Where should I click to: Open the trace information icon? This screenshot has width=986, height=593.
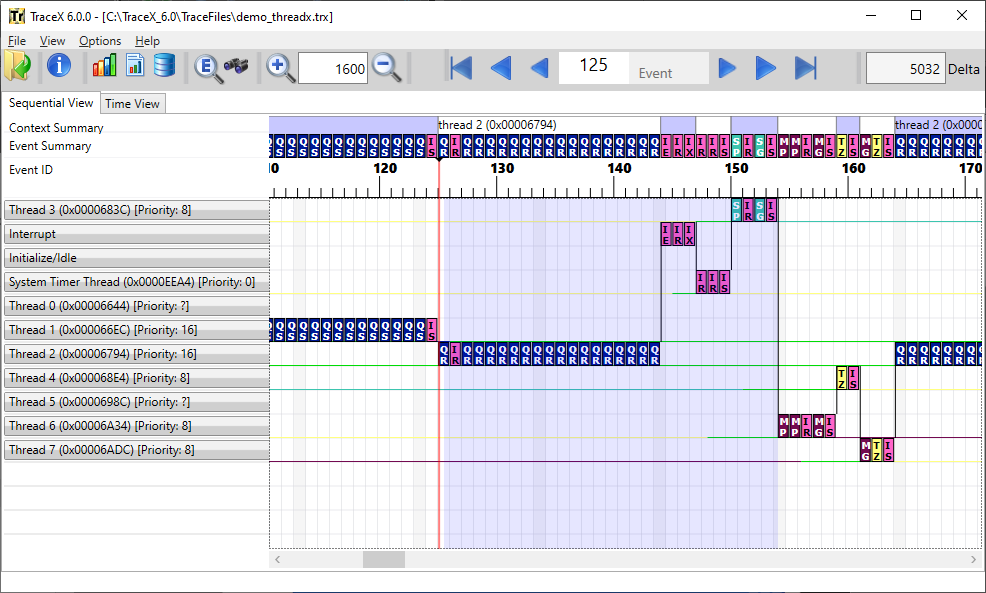pos(59,67)
